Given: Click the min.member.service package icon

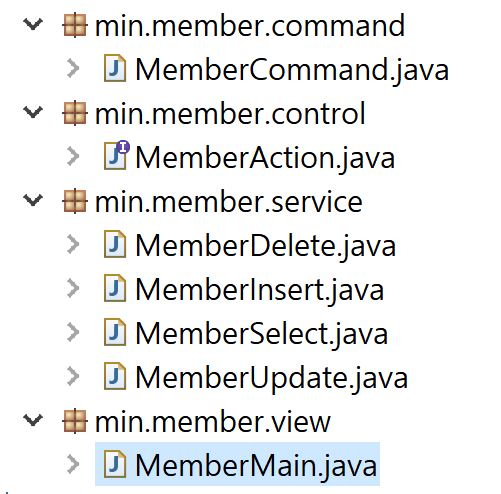Looking at the screenshot, I should (75, 201).
